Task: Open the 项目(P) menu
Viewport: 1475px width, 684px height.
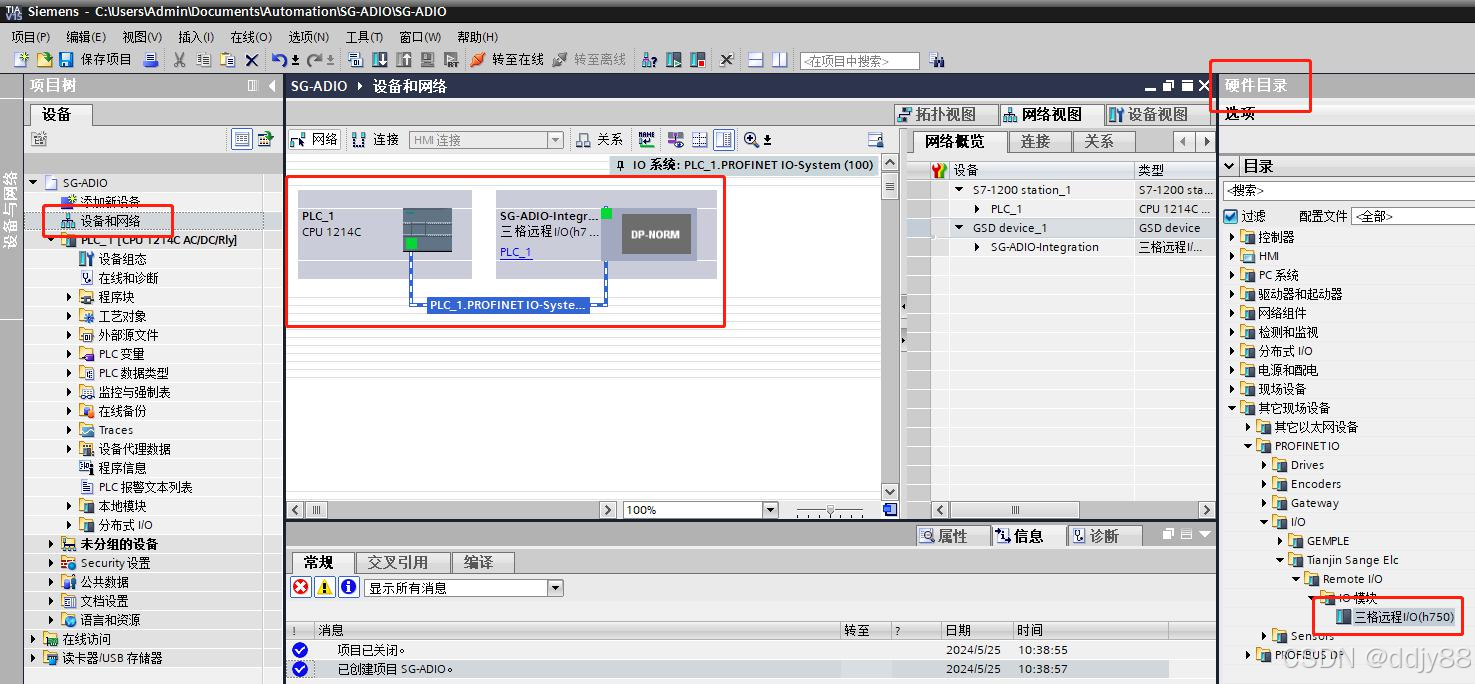Action: click(x=31, y=37)
